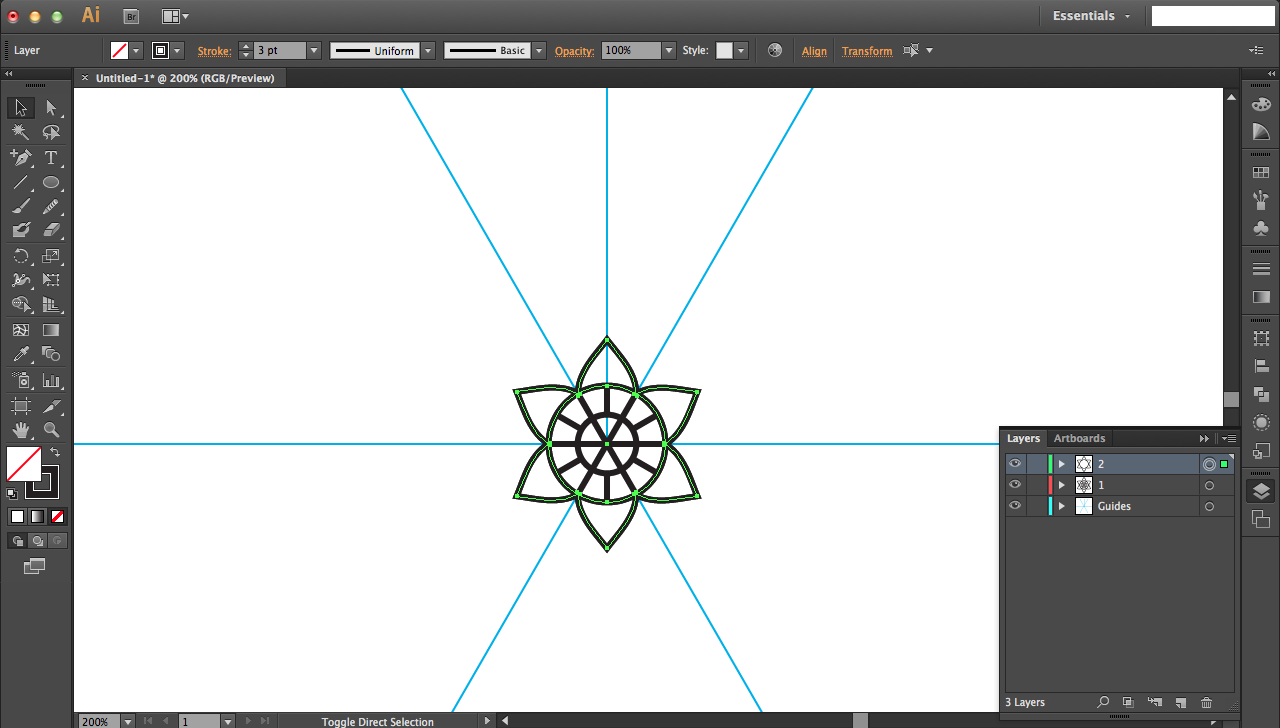Image resolution: width=1280 pixels, height=728 pixels.
Task: Open the Symbols panel club icon
Action: (1261, 229)
